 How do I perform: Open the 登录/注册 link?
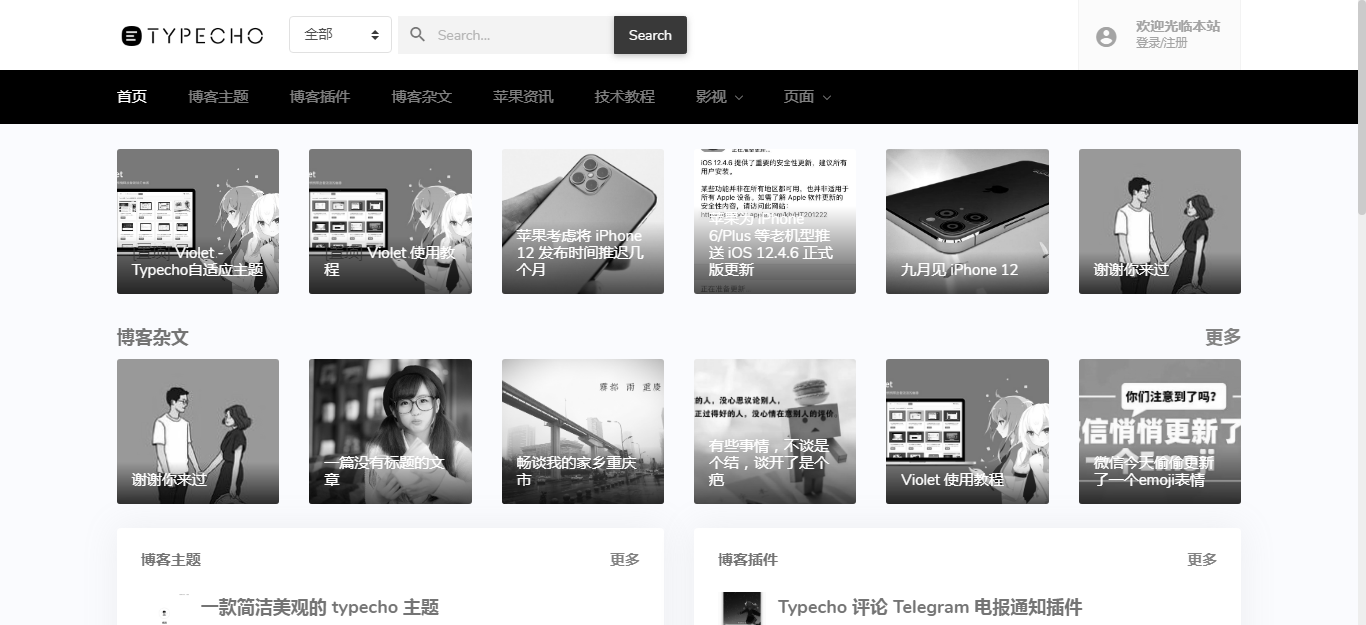(x=1162, y=43)
